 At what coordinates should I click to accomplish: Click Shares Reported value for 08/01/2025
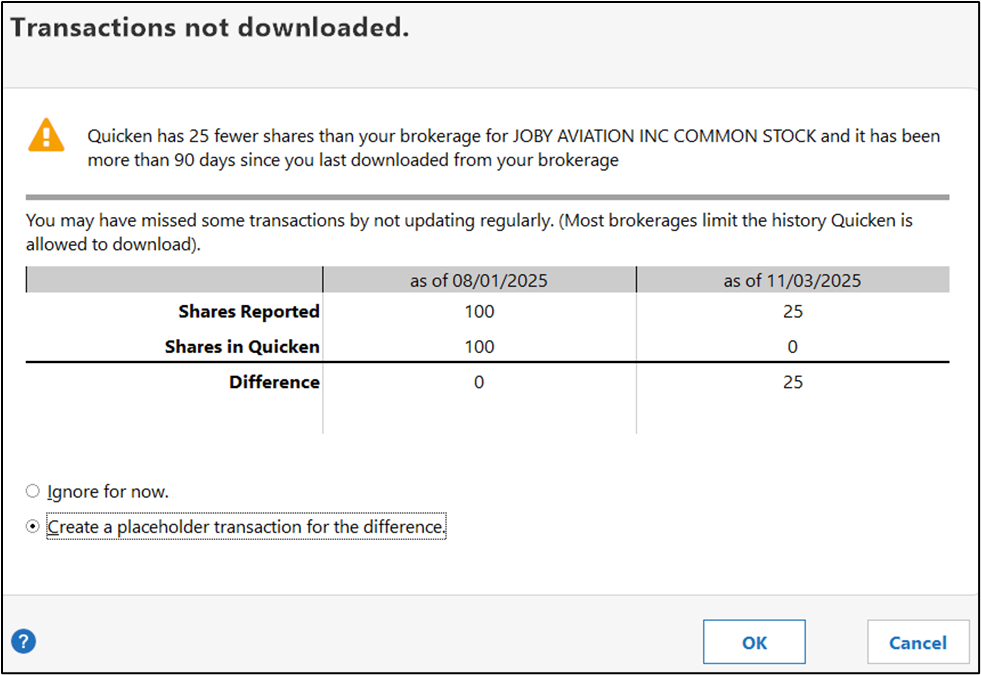click(x=479, y=312)
